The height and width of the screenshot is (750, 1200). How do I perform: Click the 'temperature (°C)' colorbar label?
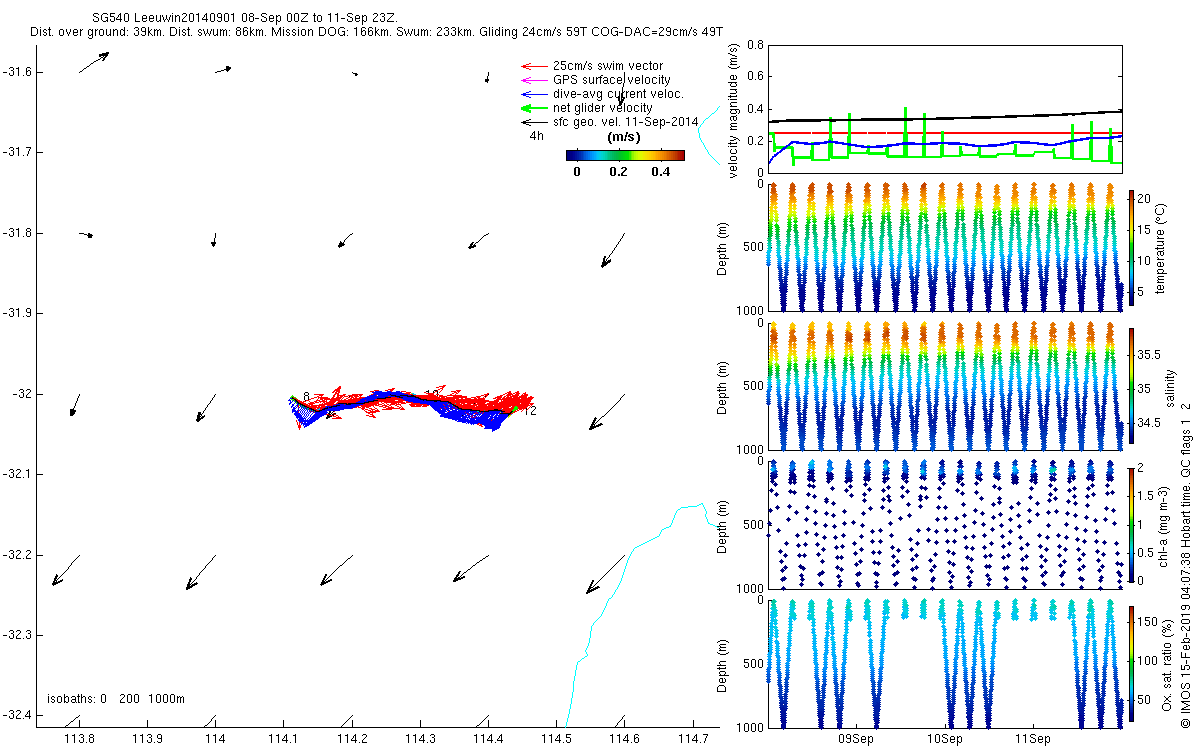(1161, 248)
